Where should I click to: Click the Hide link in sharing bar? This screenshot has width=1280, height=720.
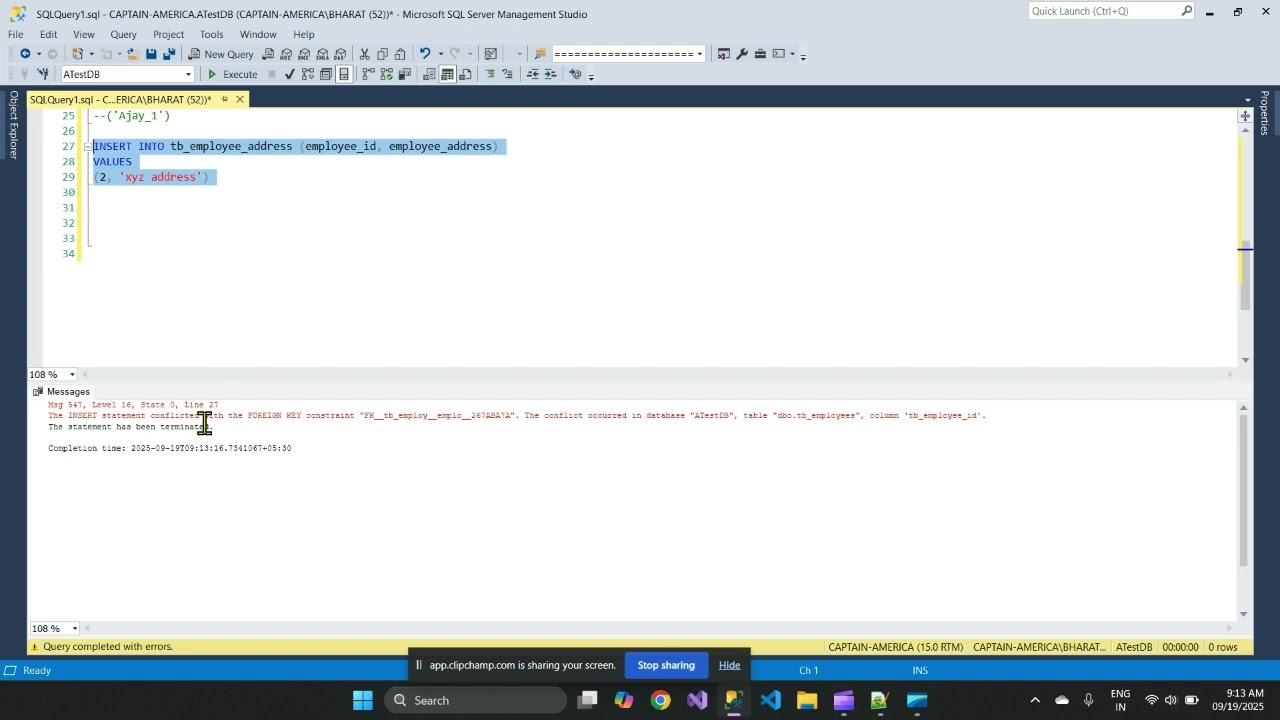coord(730,666)
